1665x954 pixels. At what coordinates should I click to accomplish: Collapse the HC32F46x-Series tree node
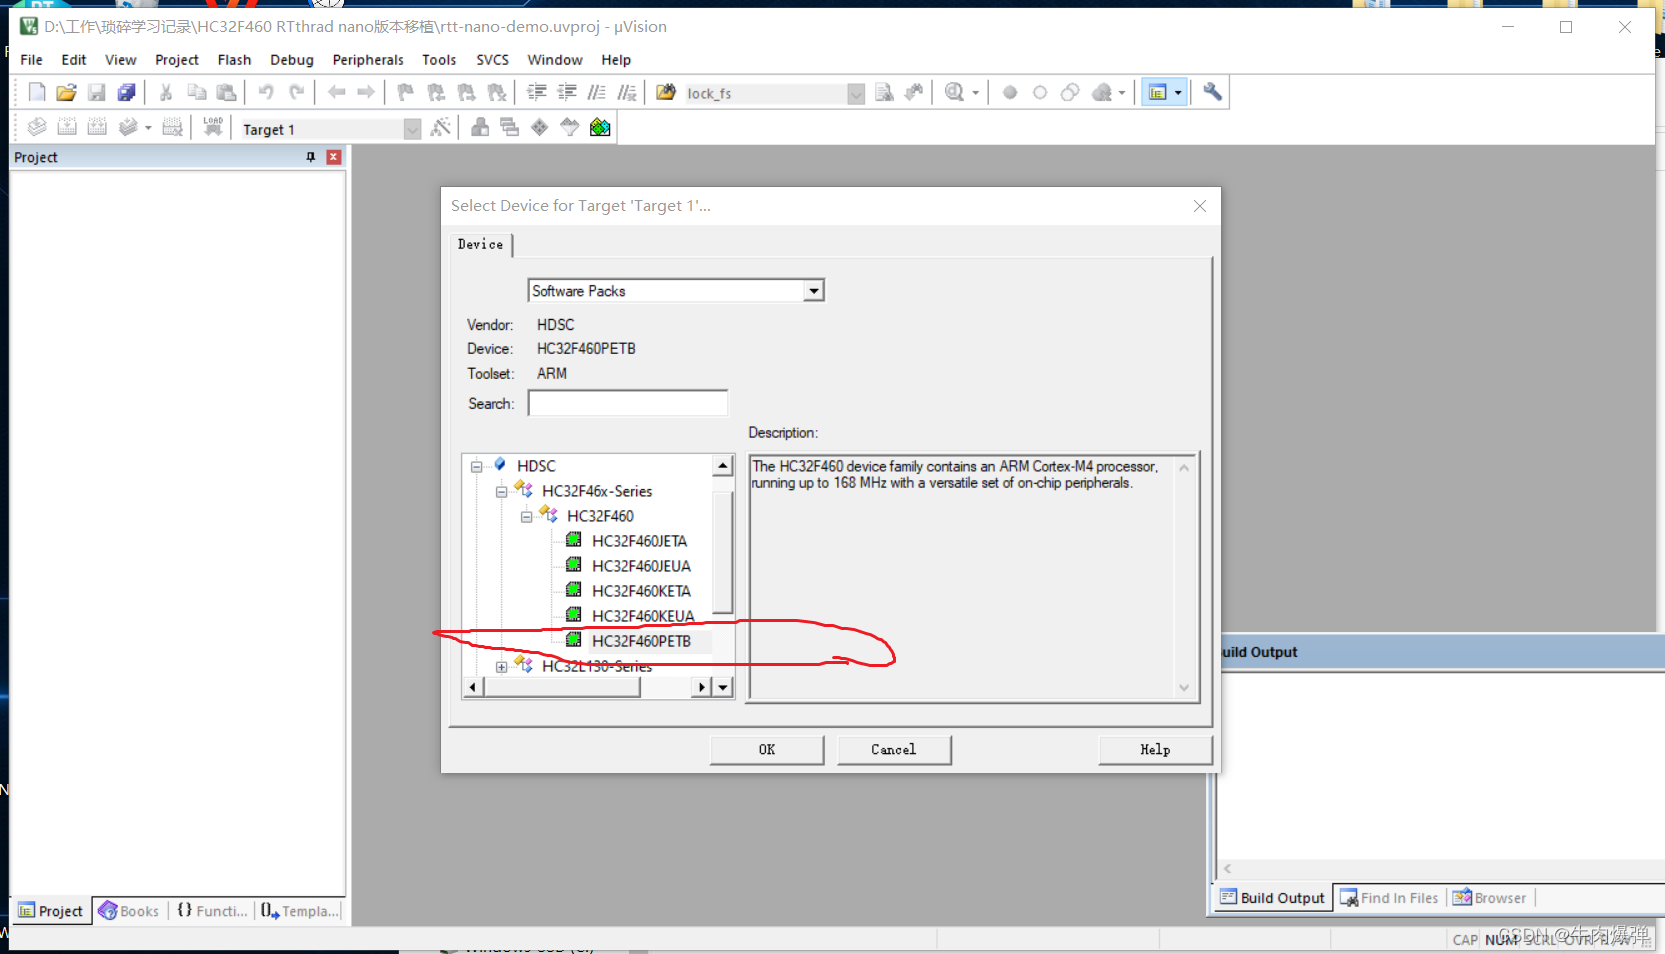point(502,491)
